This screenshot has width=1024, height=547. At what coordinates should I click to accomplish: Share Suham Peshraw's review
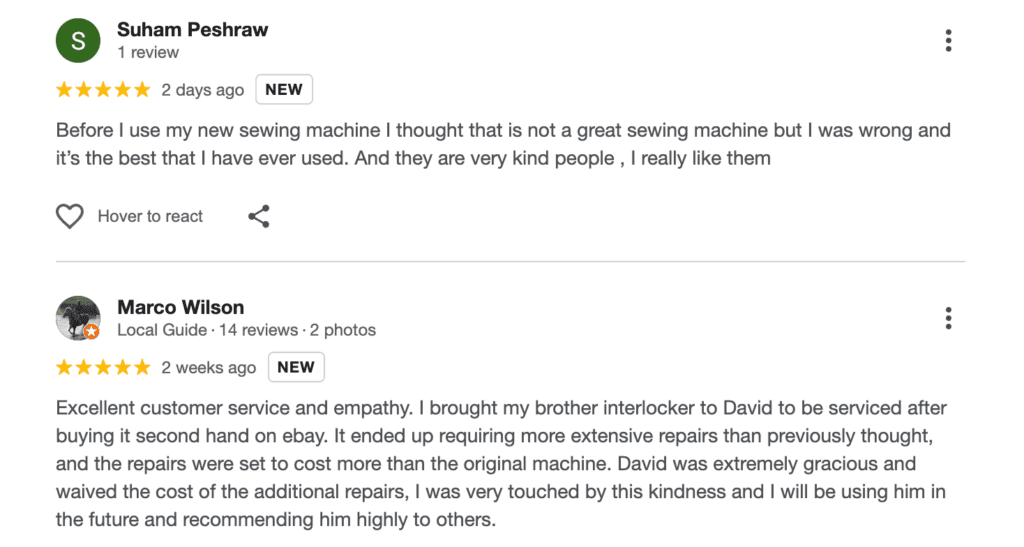(x=259, y=216)
